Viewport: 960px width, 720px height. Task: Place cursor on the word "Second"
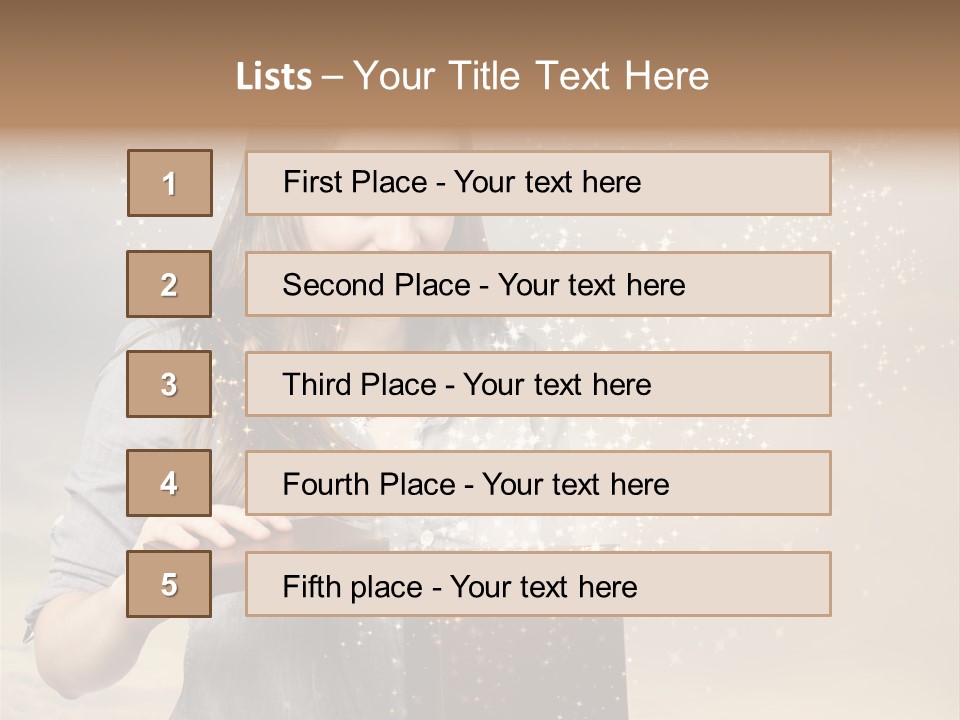[325, 285]
